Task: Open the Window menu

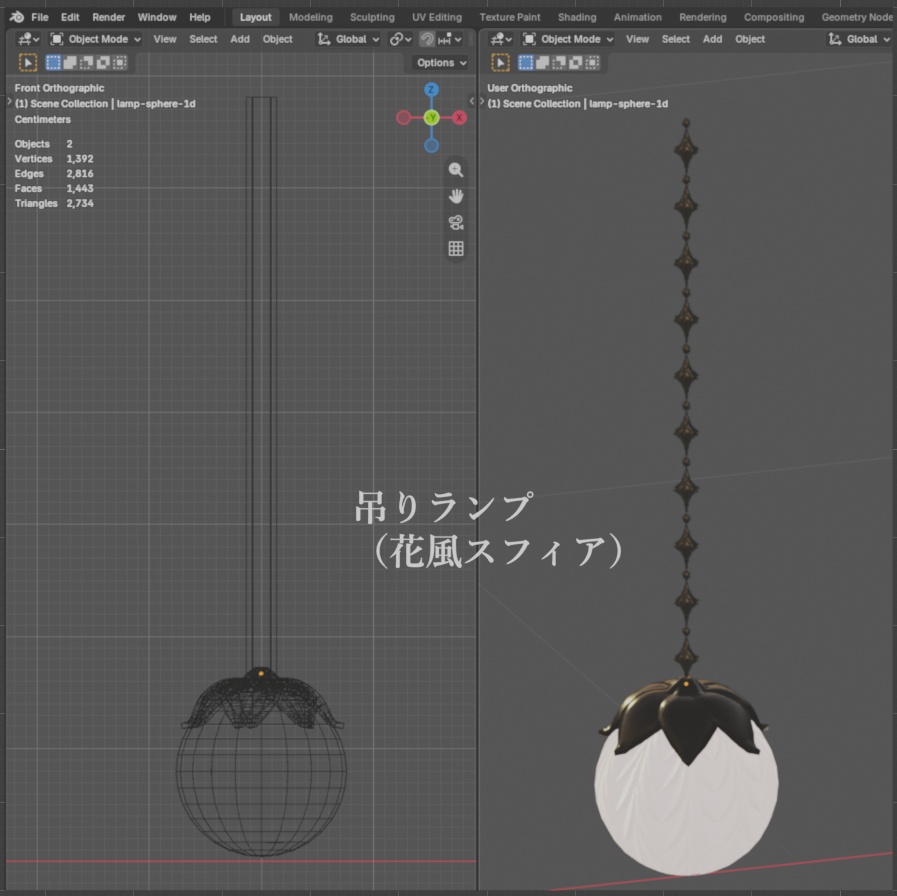Action: [x=157, y=17]
